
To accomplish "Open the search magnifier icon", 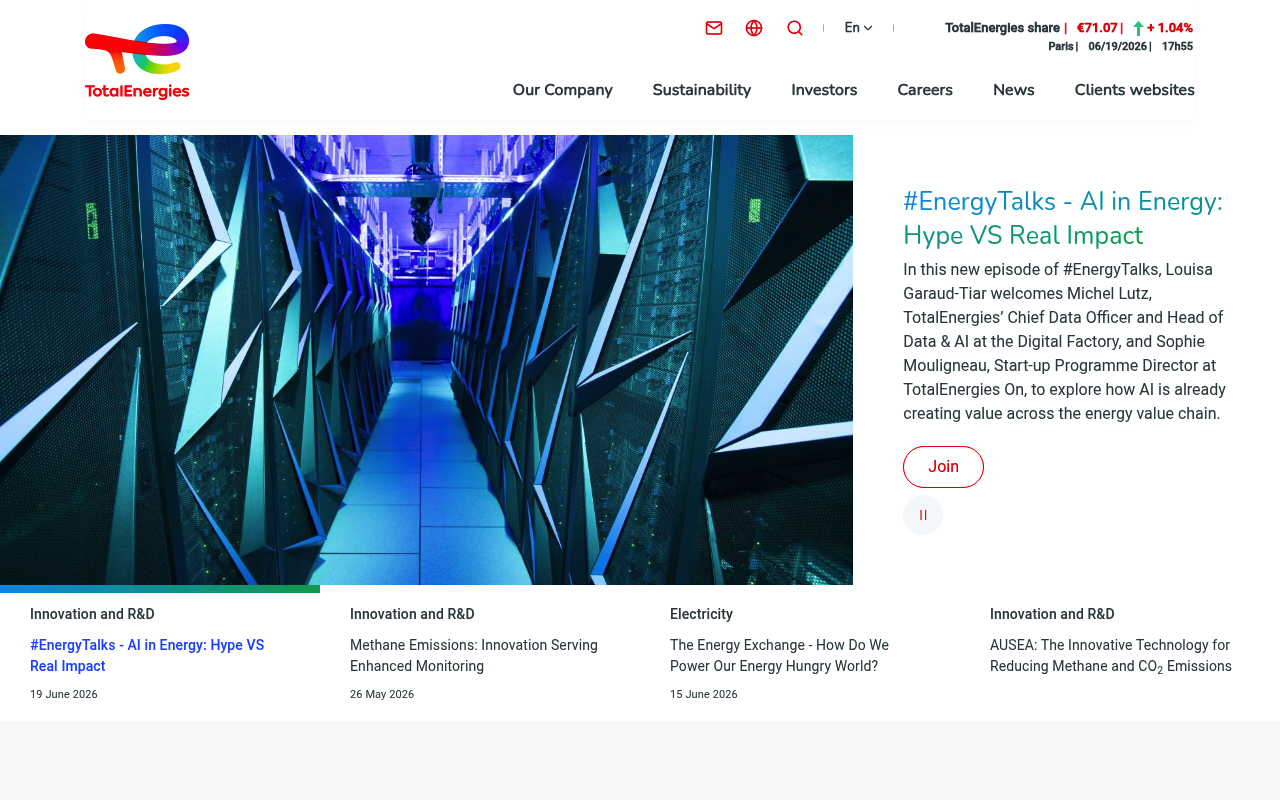I will (x=795, y=28).
